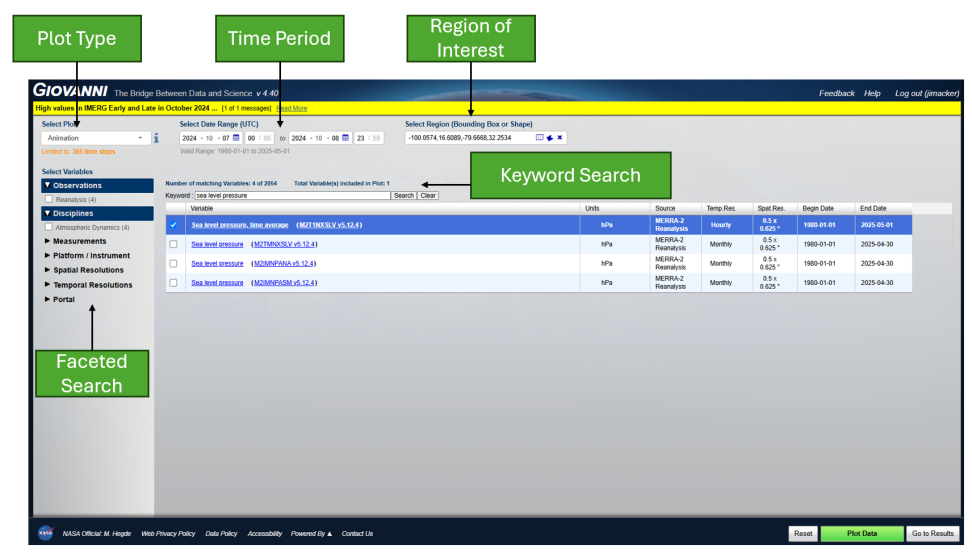Collapse the Observations facet
This screenshot has height=553, width=972.
click(x=97, y=185)
